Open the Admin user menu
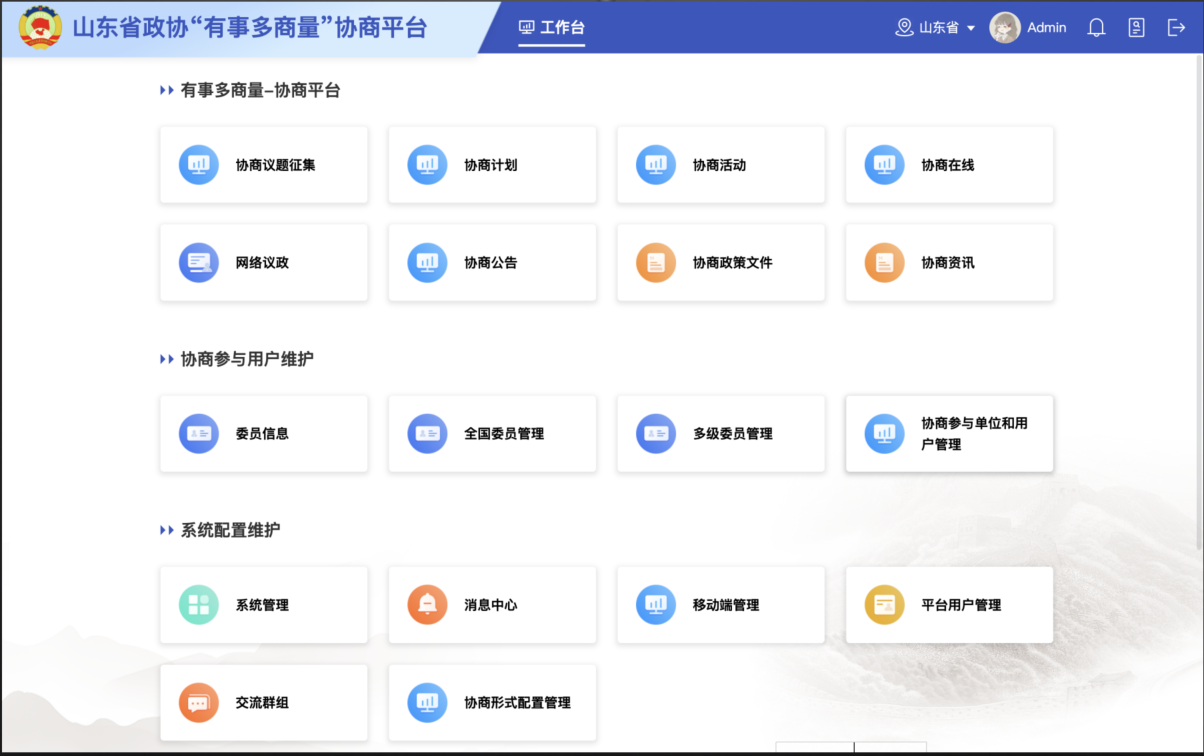Image resolution: width=1204 pixels, height=756 pixels. click(x=1046, y=28)
